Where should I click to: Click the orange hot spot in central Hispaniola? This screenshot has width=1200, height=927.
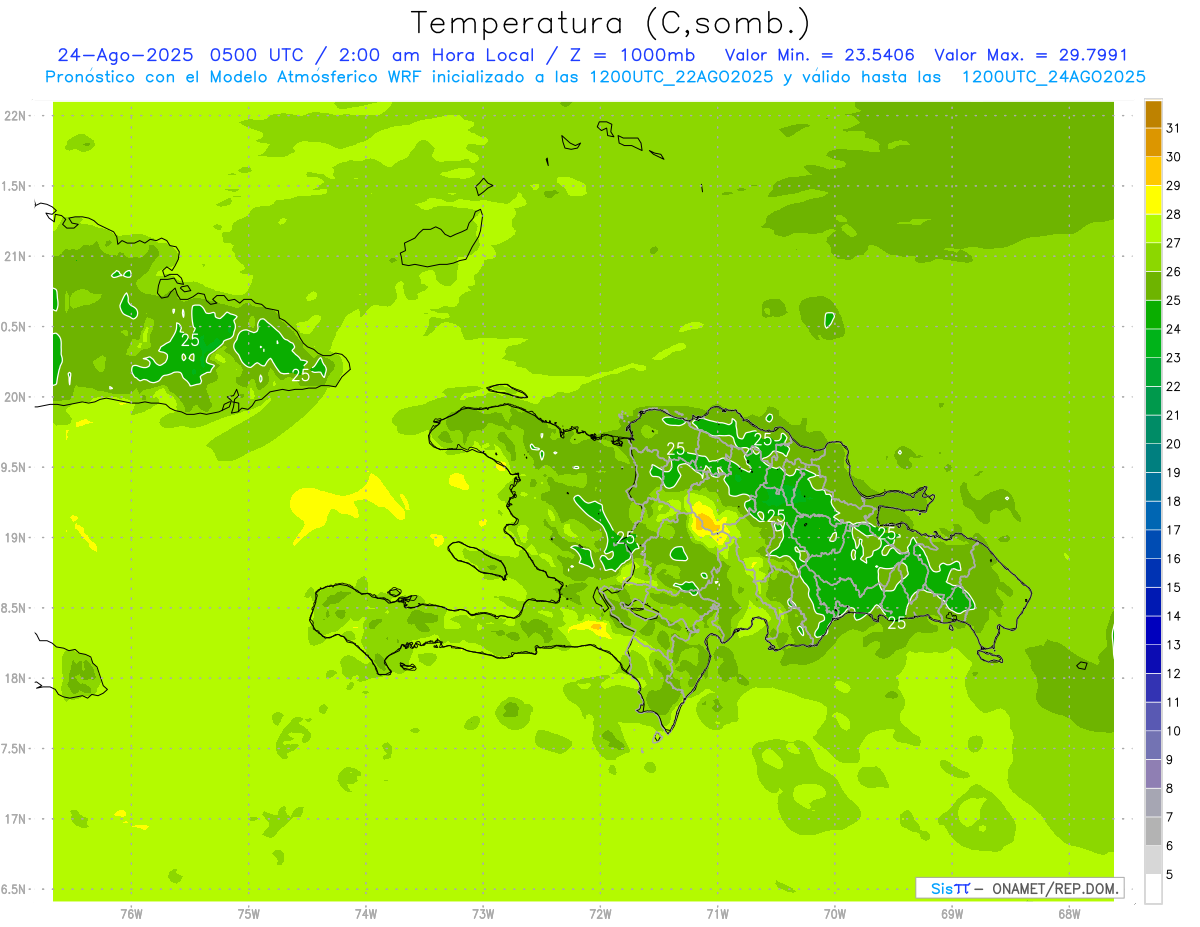click(706, 521)
